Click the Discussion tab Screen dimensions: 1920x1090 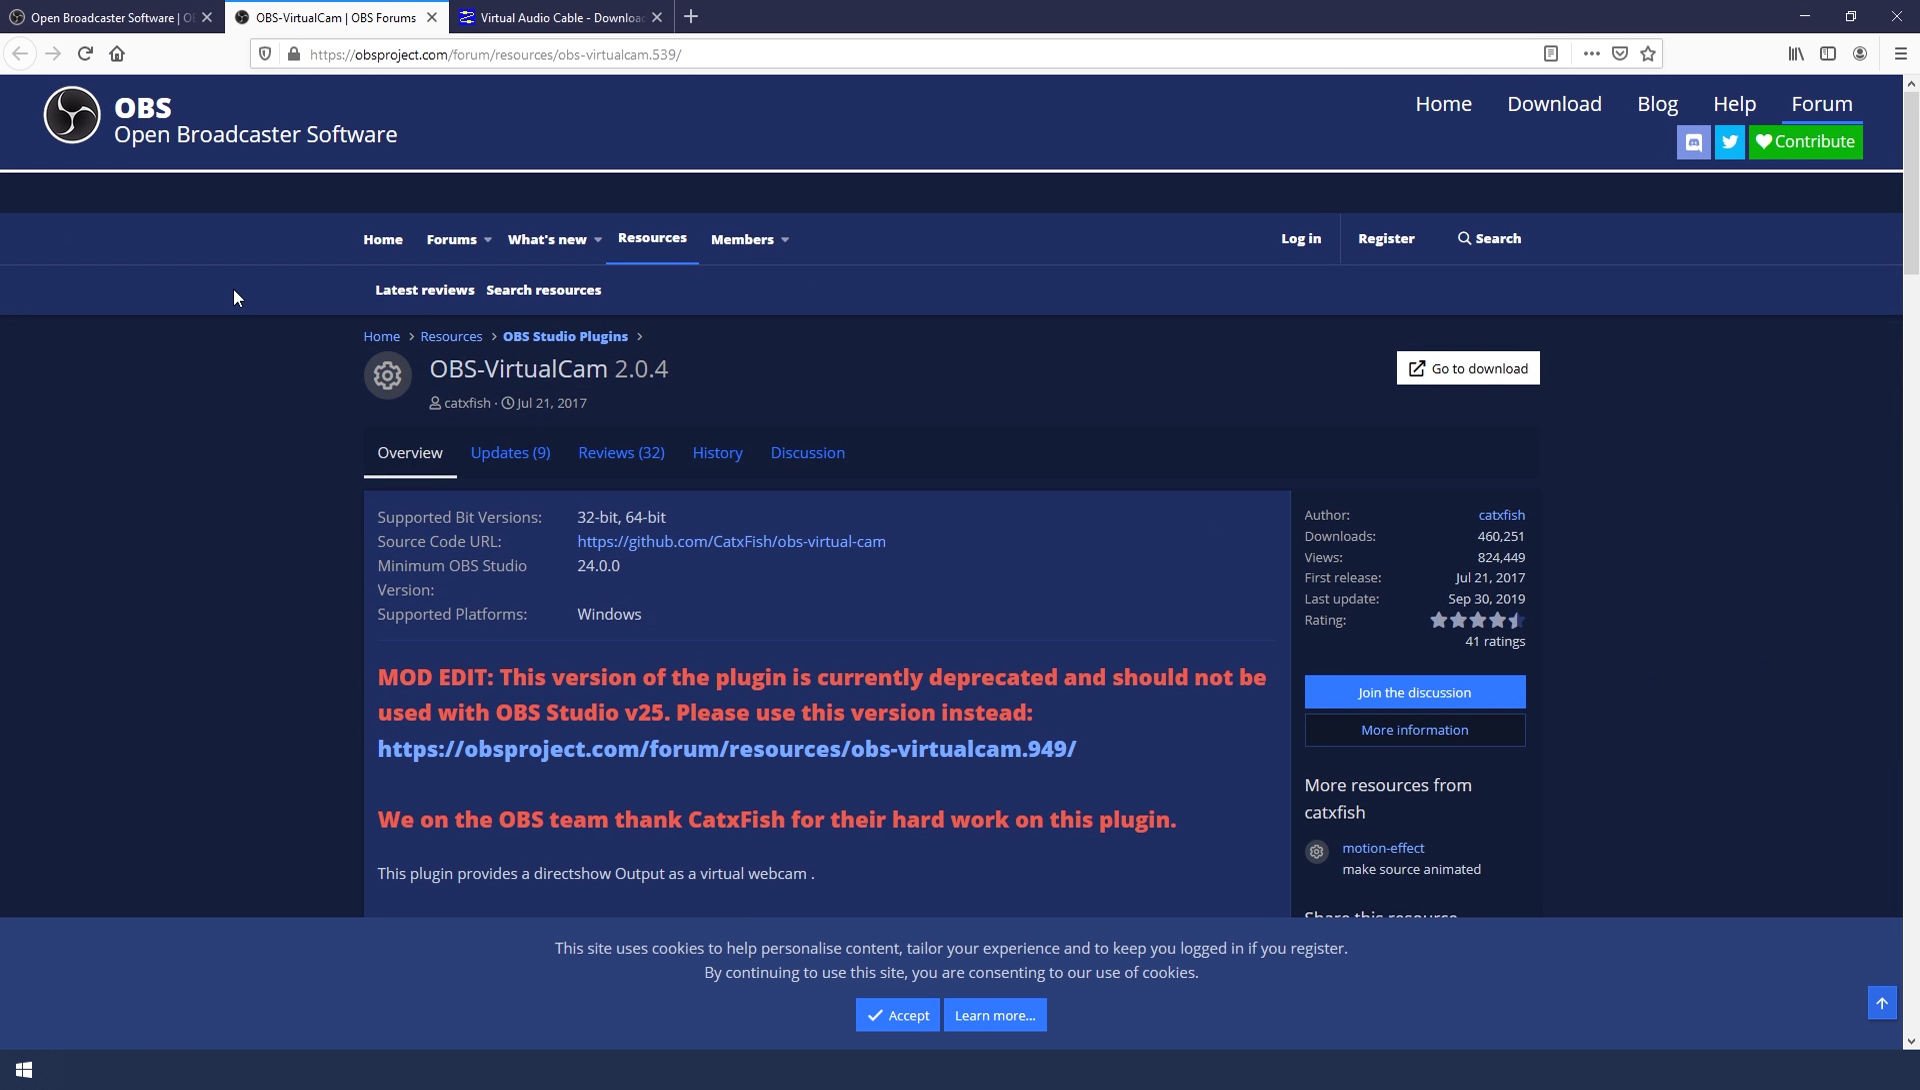point(807,452)
